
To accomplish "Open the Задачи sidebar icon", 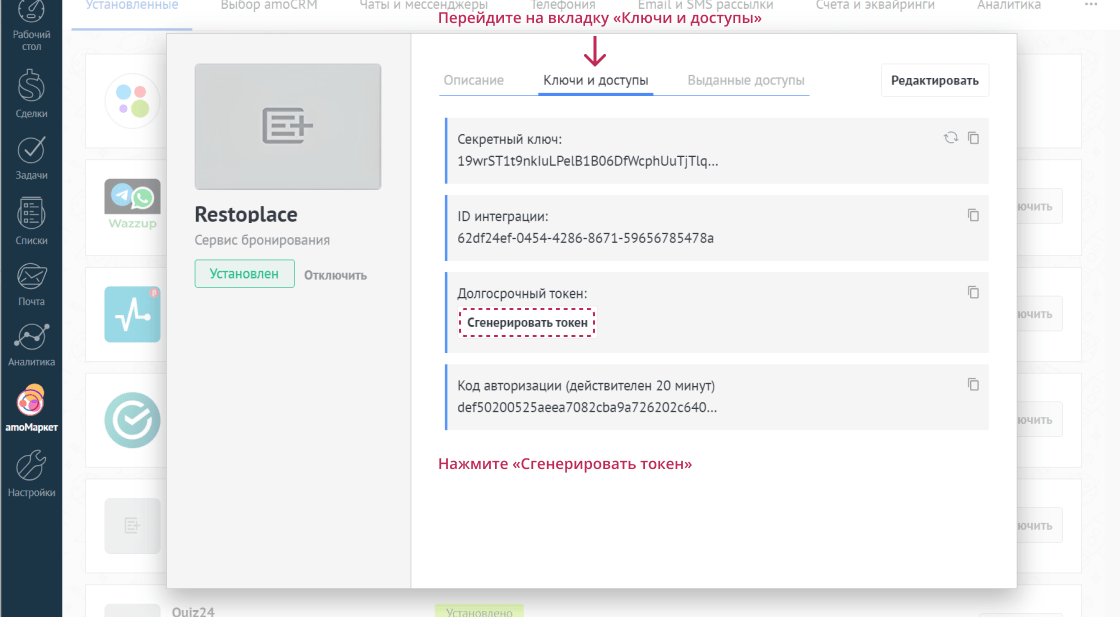I will coord(31,158).
